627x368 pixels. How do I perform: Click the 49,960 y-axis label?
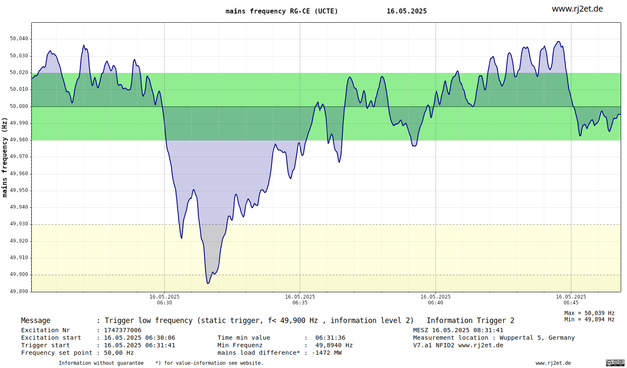tap(20, 174)
